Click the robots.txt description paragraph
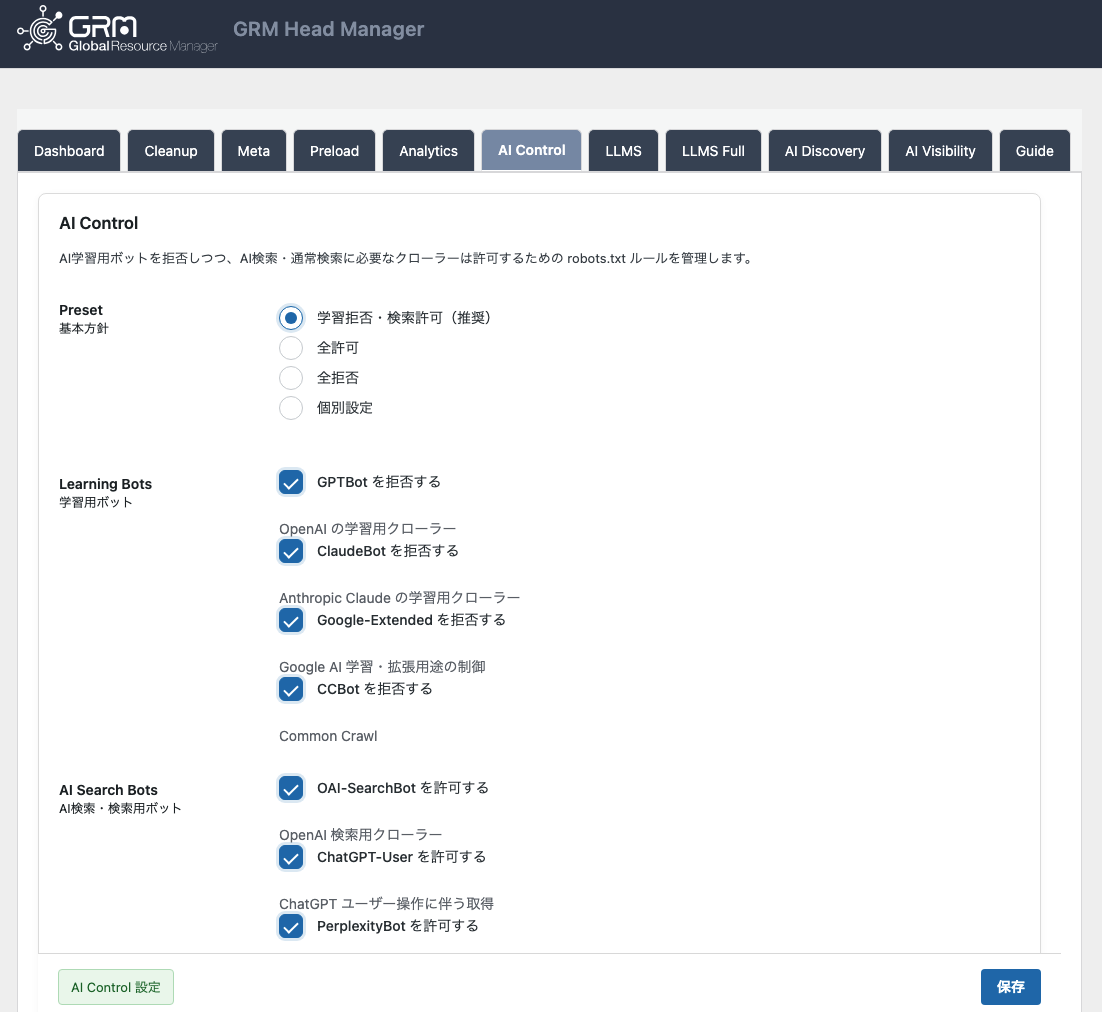 [x=406, y=258]
